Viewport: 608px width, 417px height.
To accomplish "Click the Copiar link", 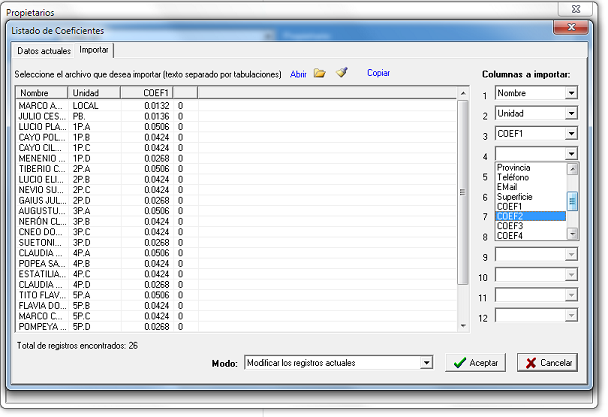I will point(378,73).
